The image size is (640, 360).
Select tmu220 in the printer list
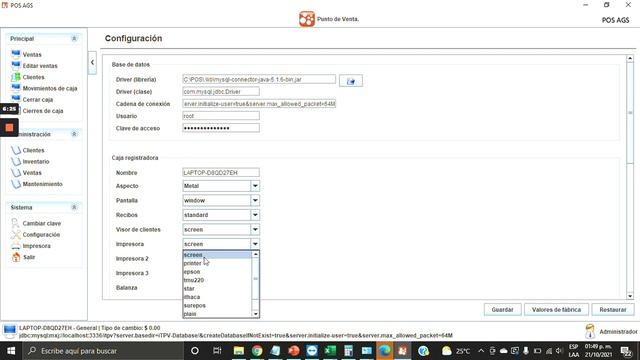point(217,280)
